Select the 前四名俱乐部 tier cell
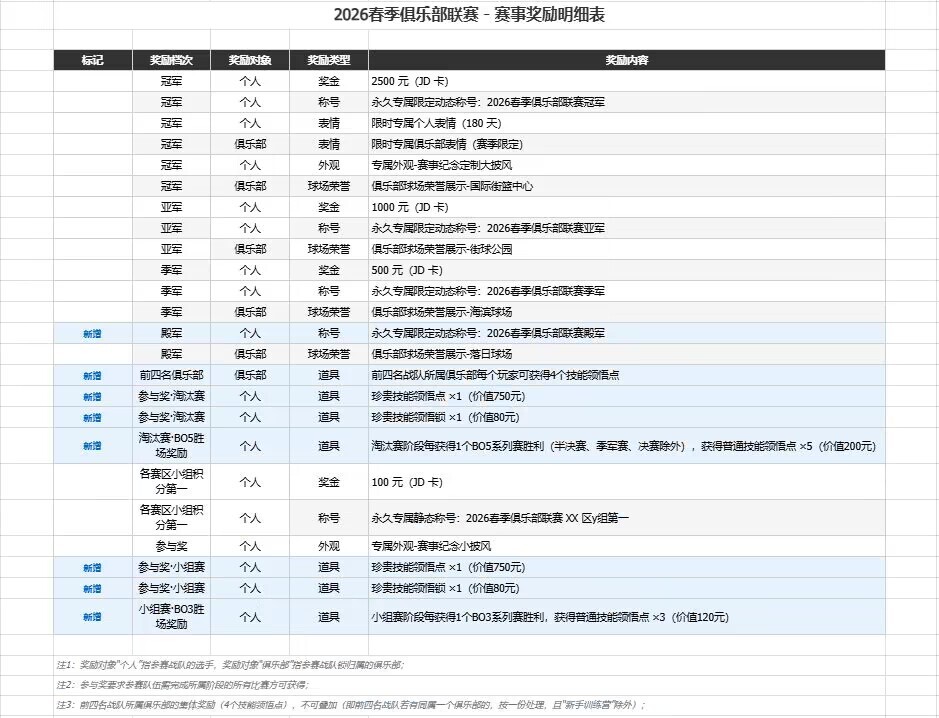 [x=171, y=375]
